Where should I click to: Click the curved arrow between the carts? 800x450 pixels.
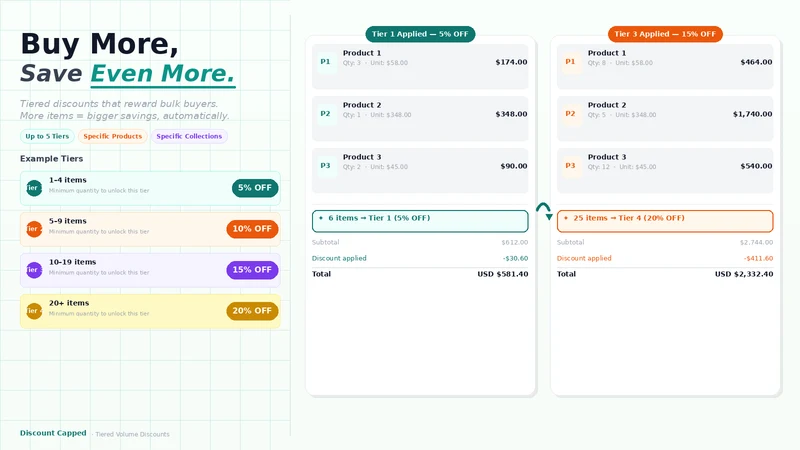tap(544, 211)
